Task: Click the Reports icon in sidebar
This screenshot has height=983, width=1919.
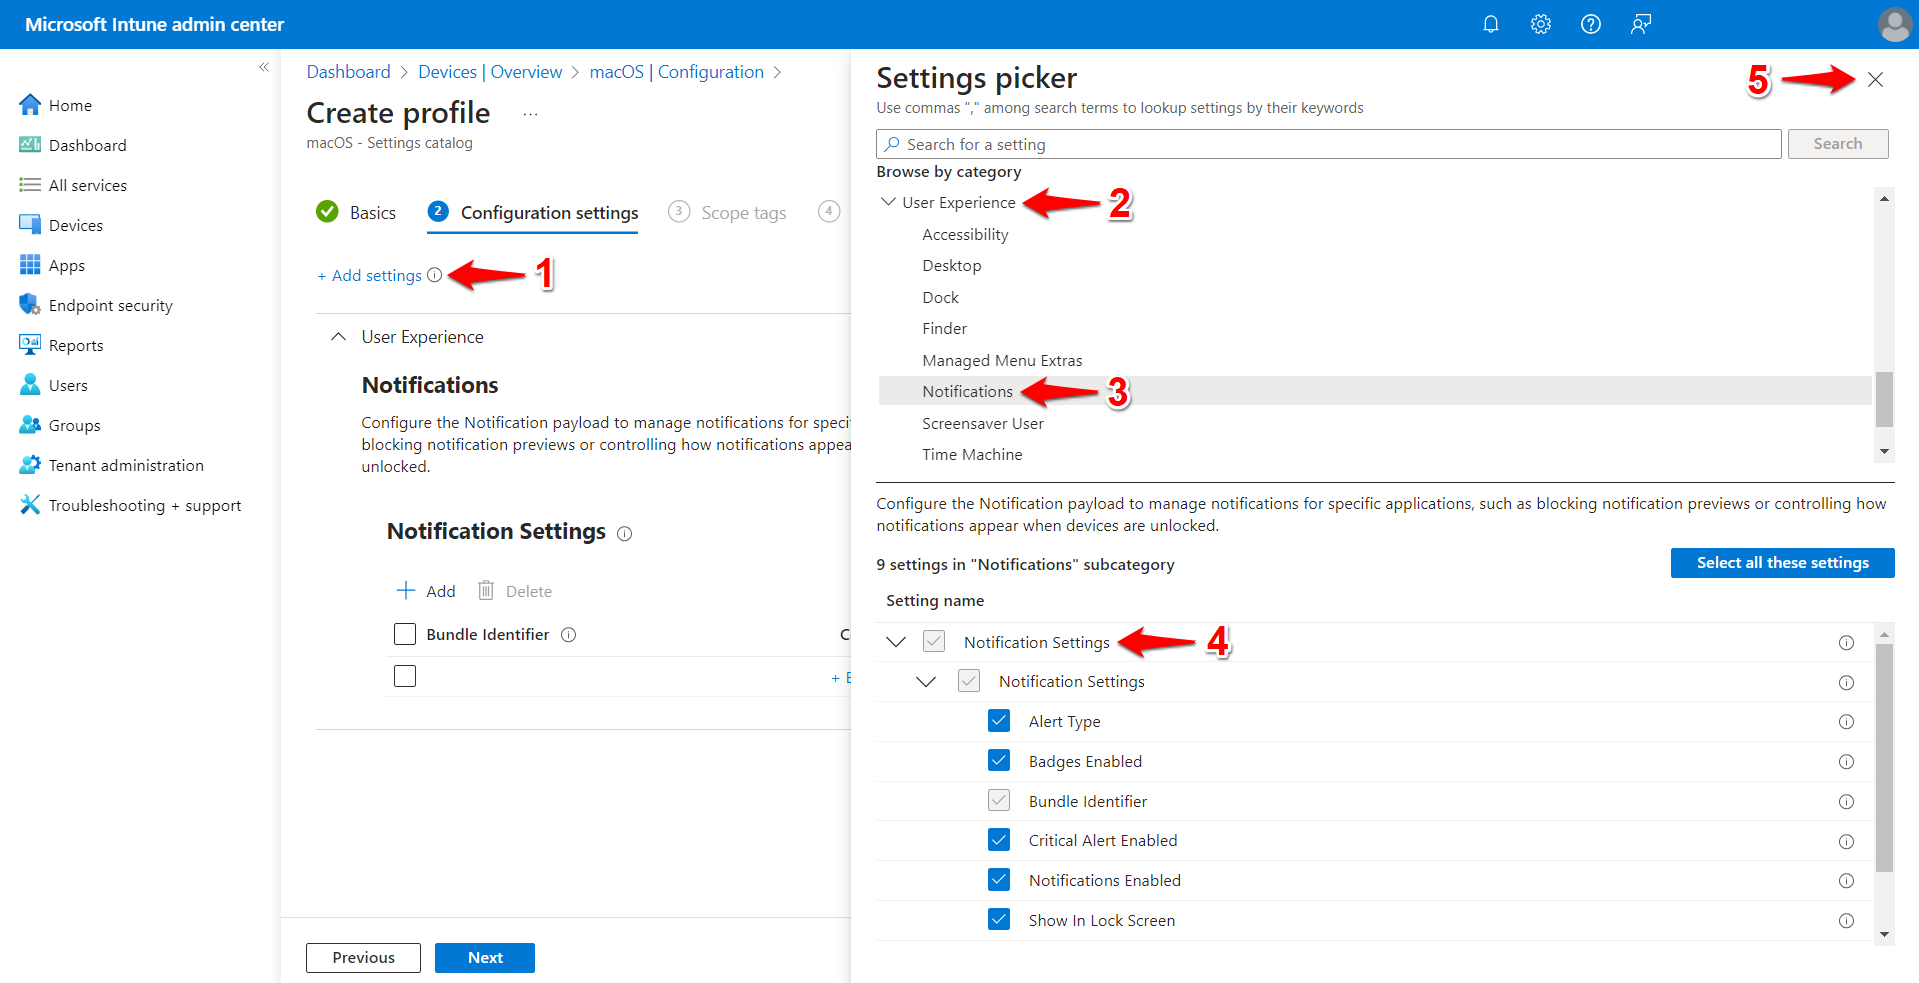Action: coord(30,345)
